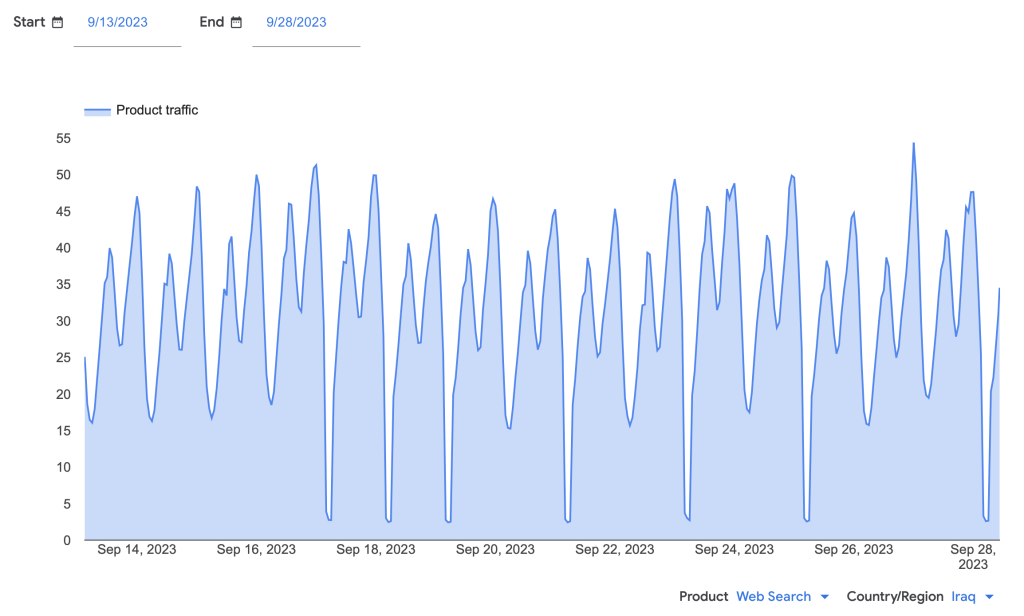Open the Web Search product dropdown
1024x616 pixels.
pos(773,596)
